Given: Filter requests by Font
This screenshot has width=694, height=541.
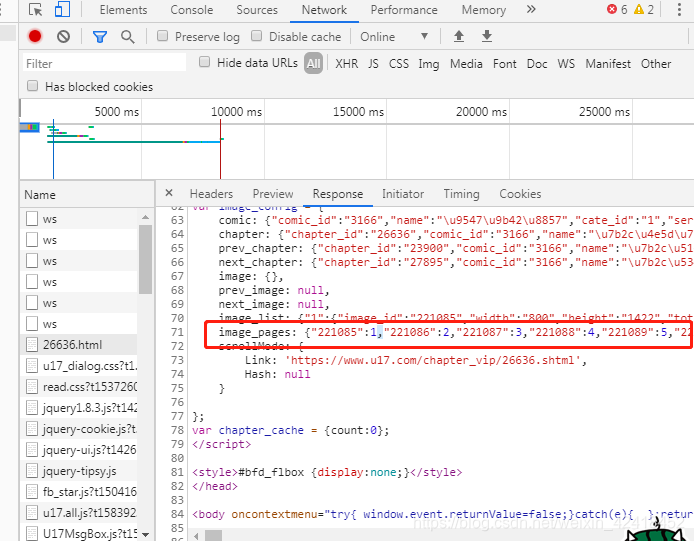Looking at the screenshot, I should click(505, 64).
